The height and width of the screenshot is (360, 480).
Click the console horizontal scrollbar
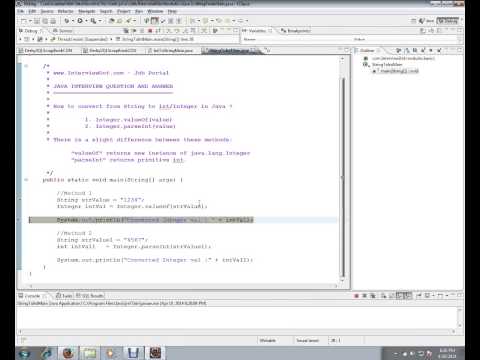tap(237, 332)
